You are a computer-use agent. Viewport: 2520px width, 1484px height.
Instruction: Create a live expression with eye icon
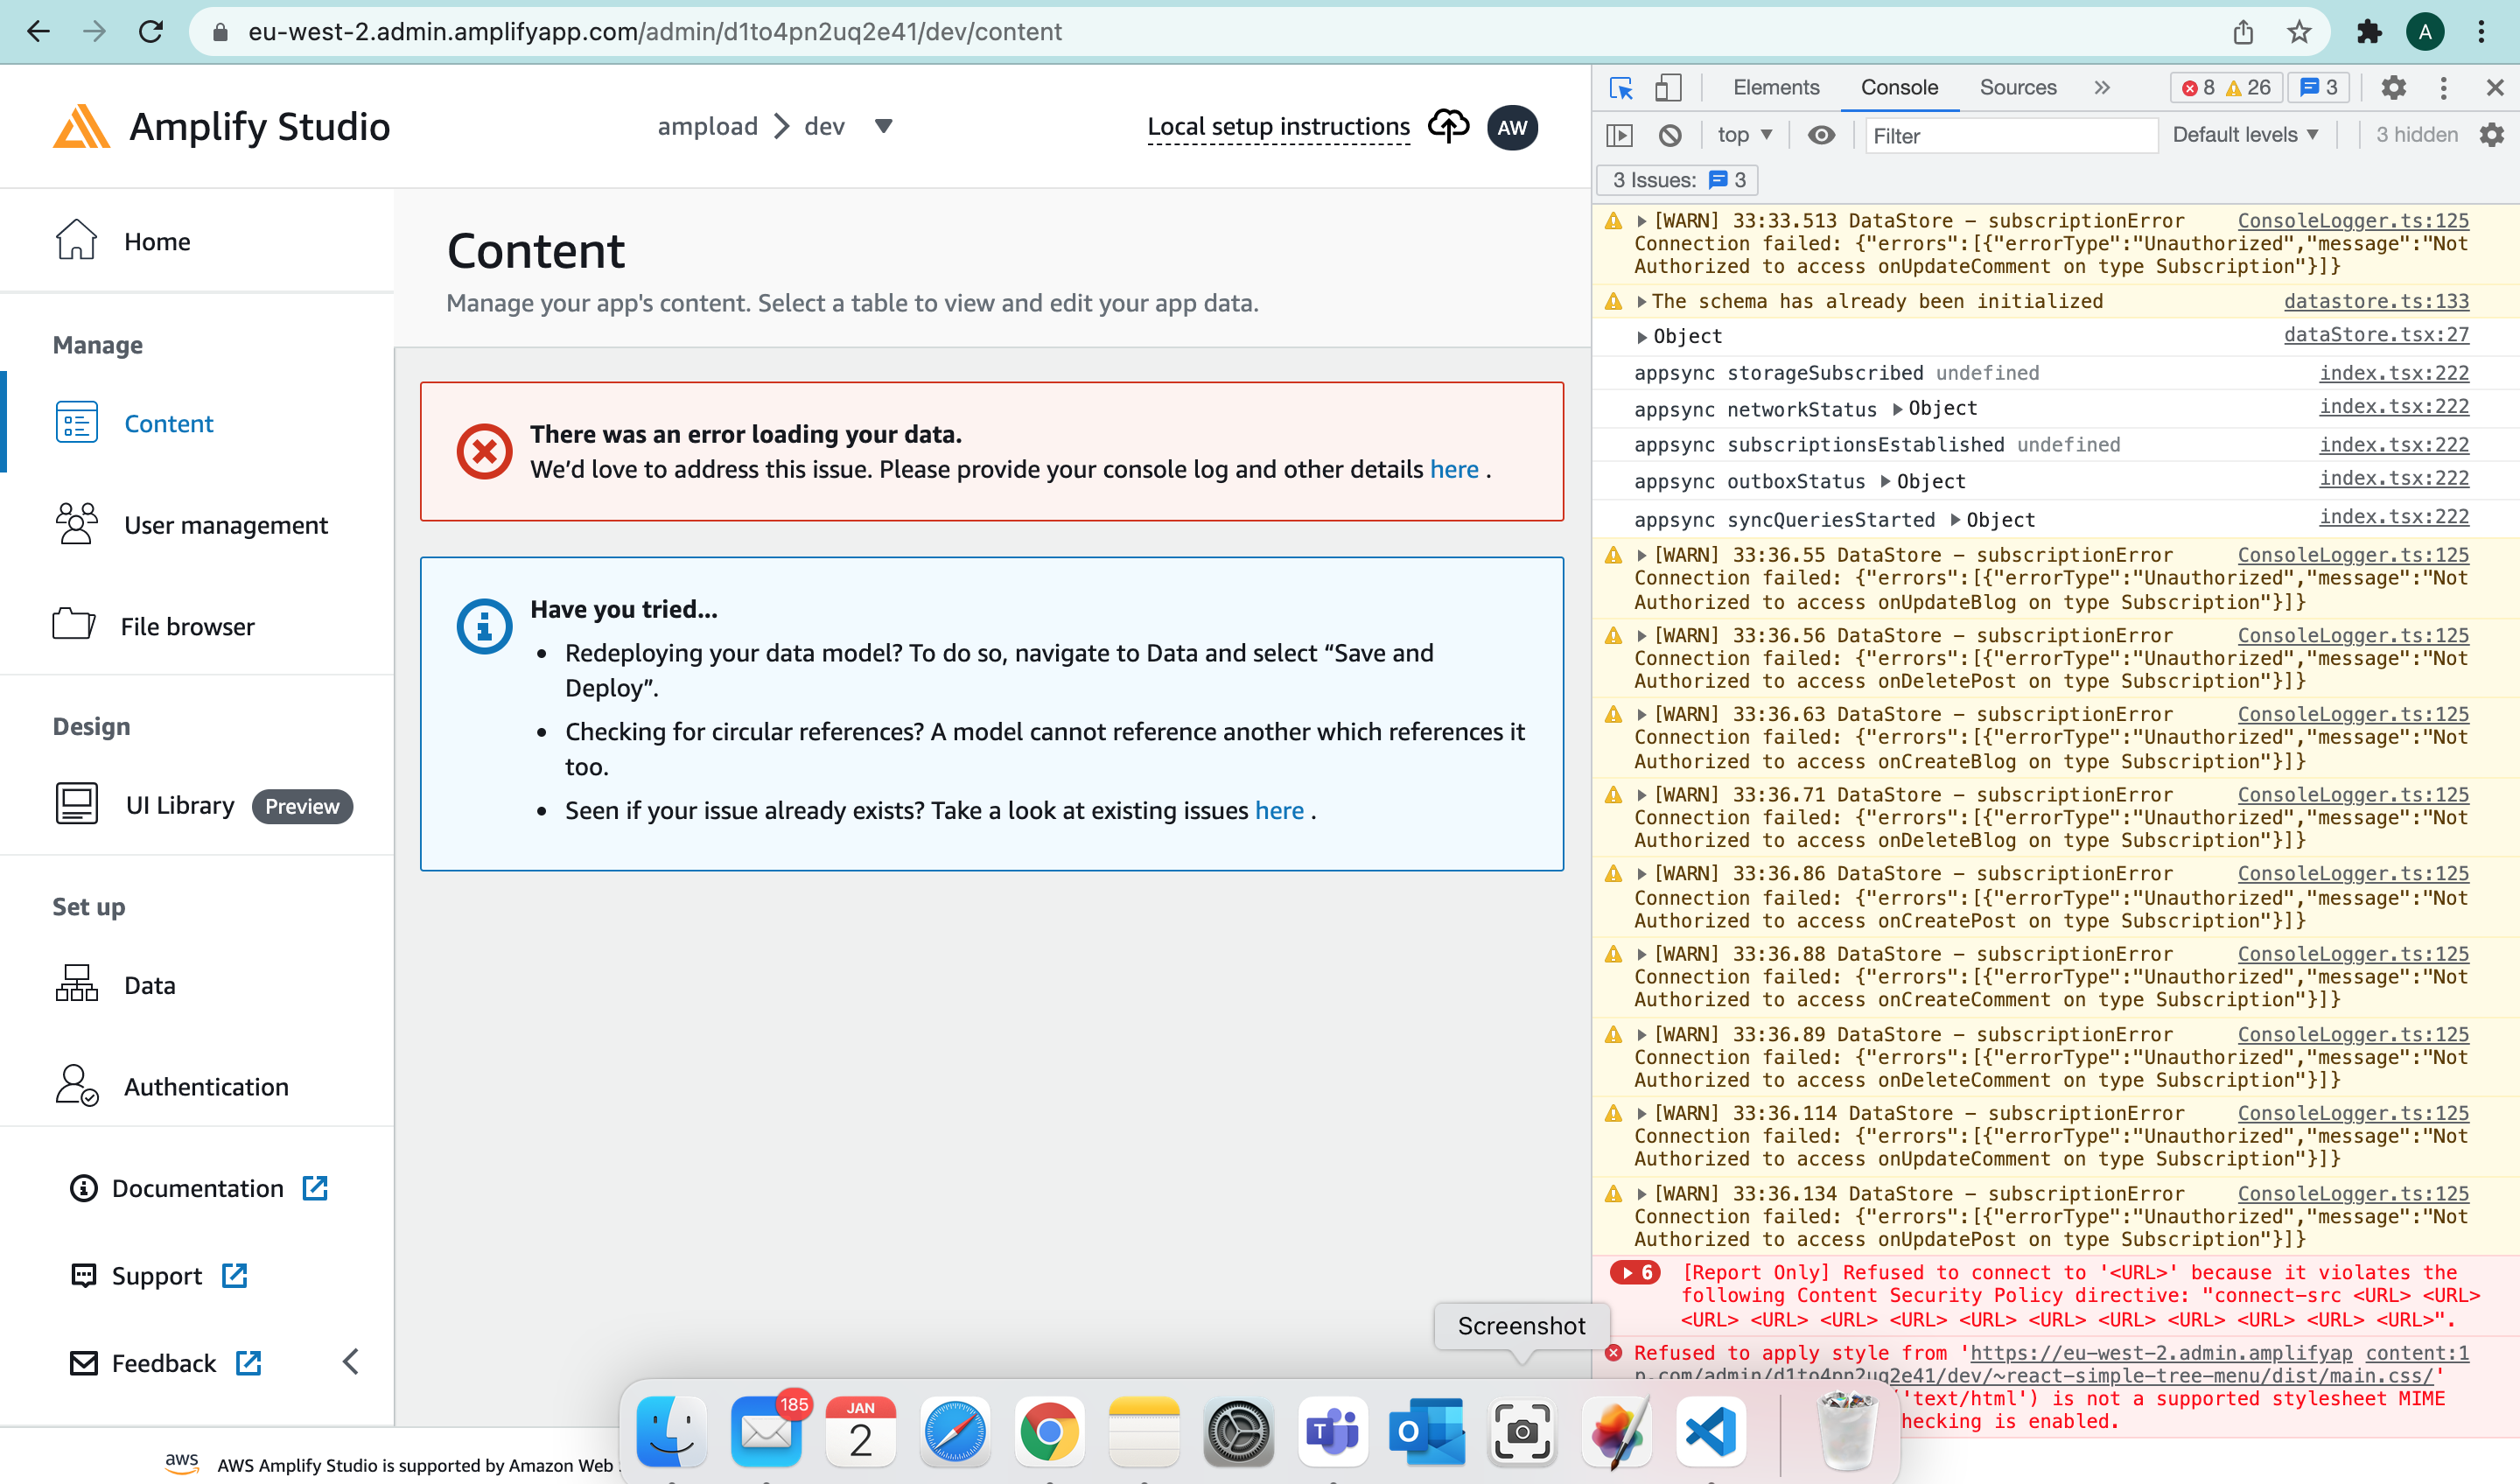[1822, 135]
